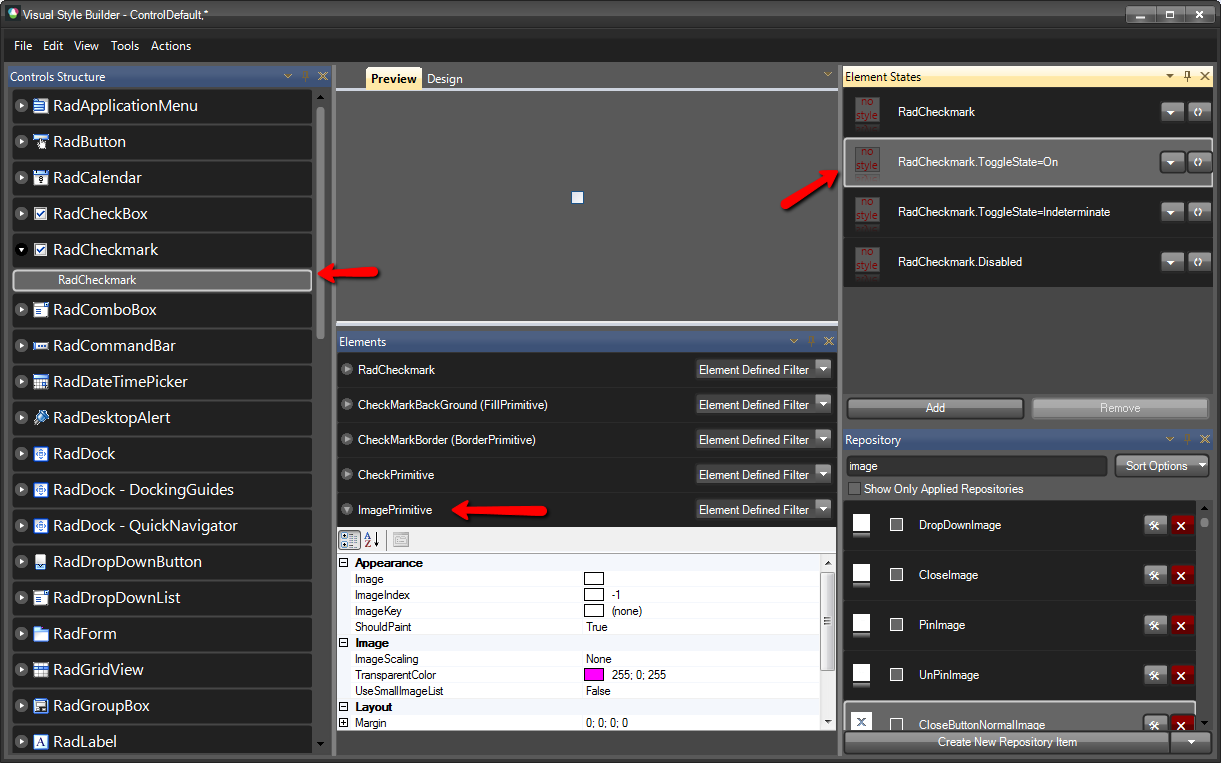Image resolution: width=1221 pixels, height=763 pixels.
Task: Expand the CheckPrimitive element row
Action: (347, 475)
